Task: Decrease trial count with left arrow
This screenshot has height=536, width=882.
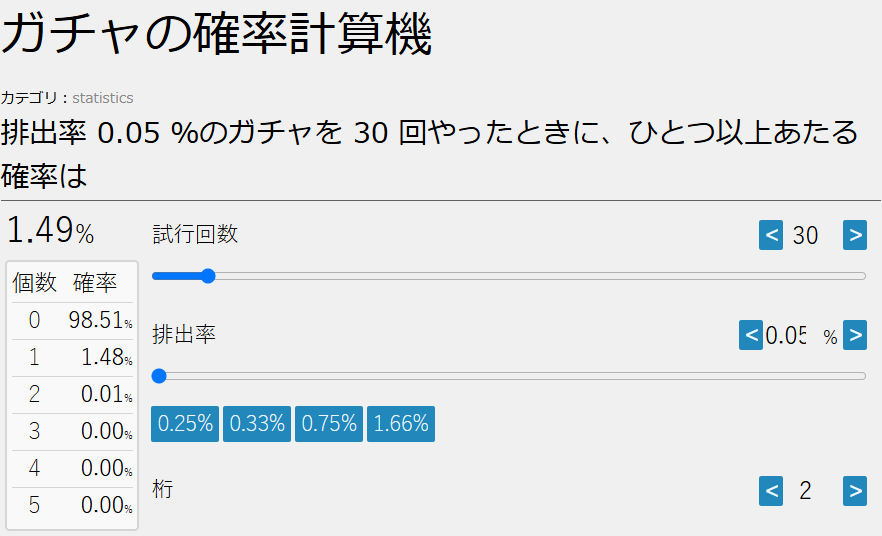Action: (771, 235)
